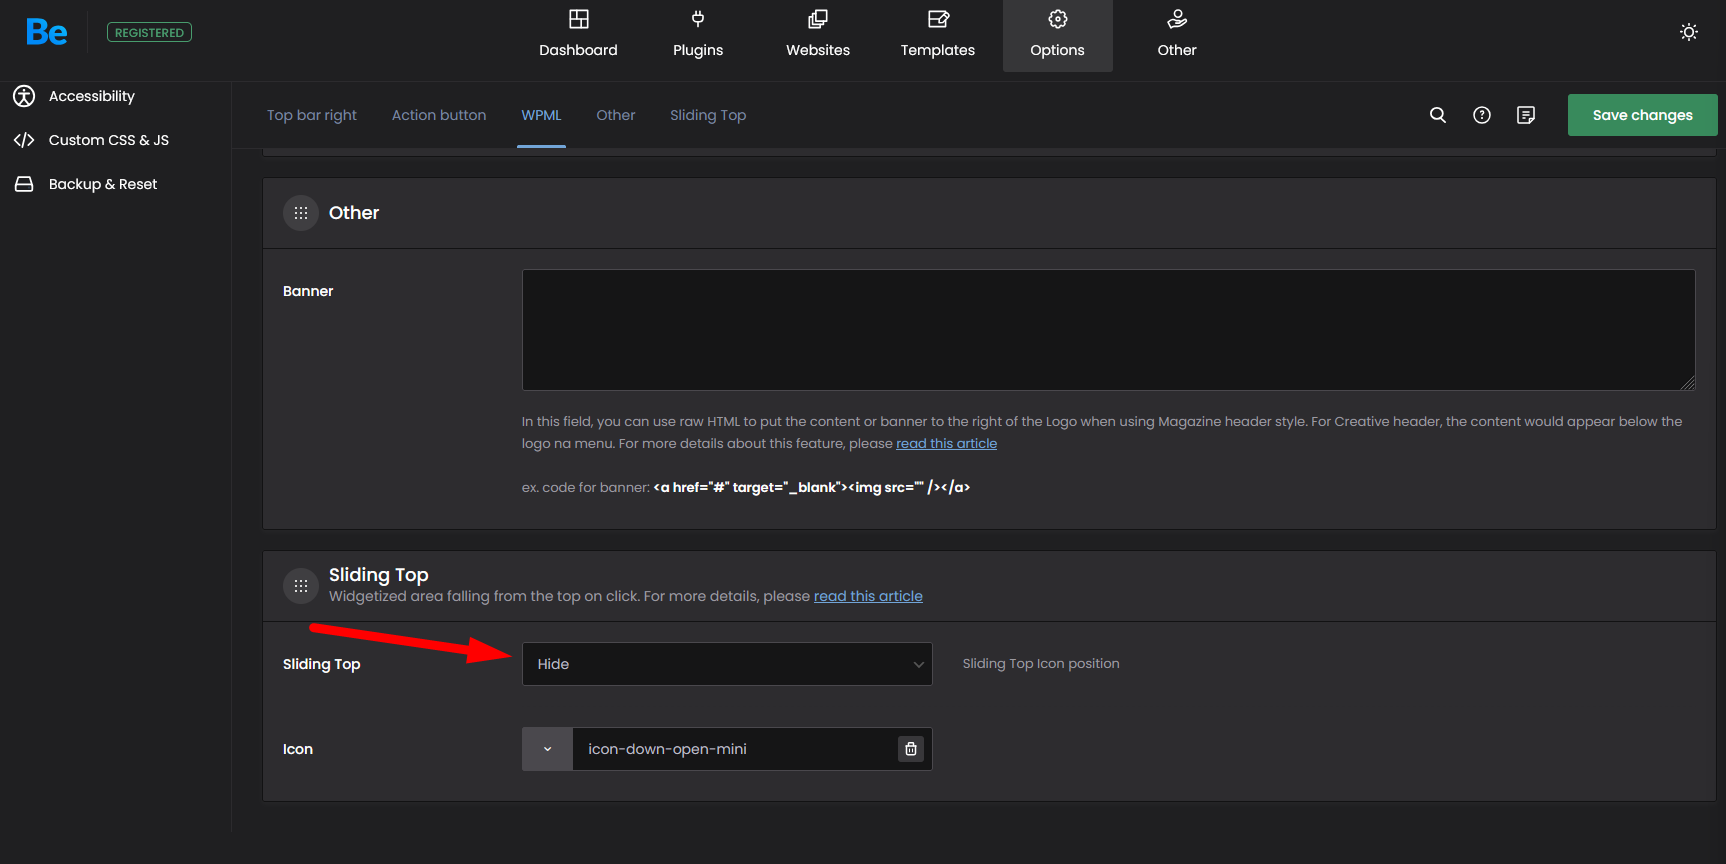This screenshot has height=864, width=1726.
Task: Click the Backup & Reset drive icon
Action: (x=24, y=184)
